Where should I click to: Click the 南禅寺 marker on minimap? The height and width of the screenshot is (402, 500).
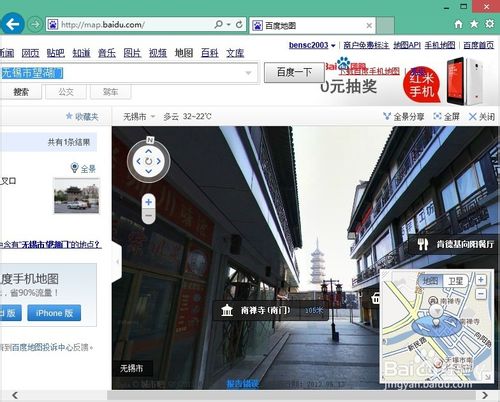click(433, 300)
